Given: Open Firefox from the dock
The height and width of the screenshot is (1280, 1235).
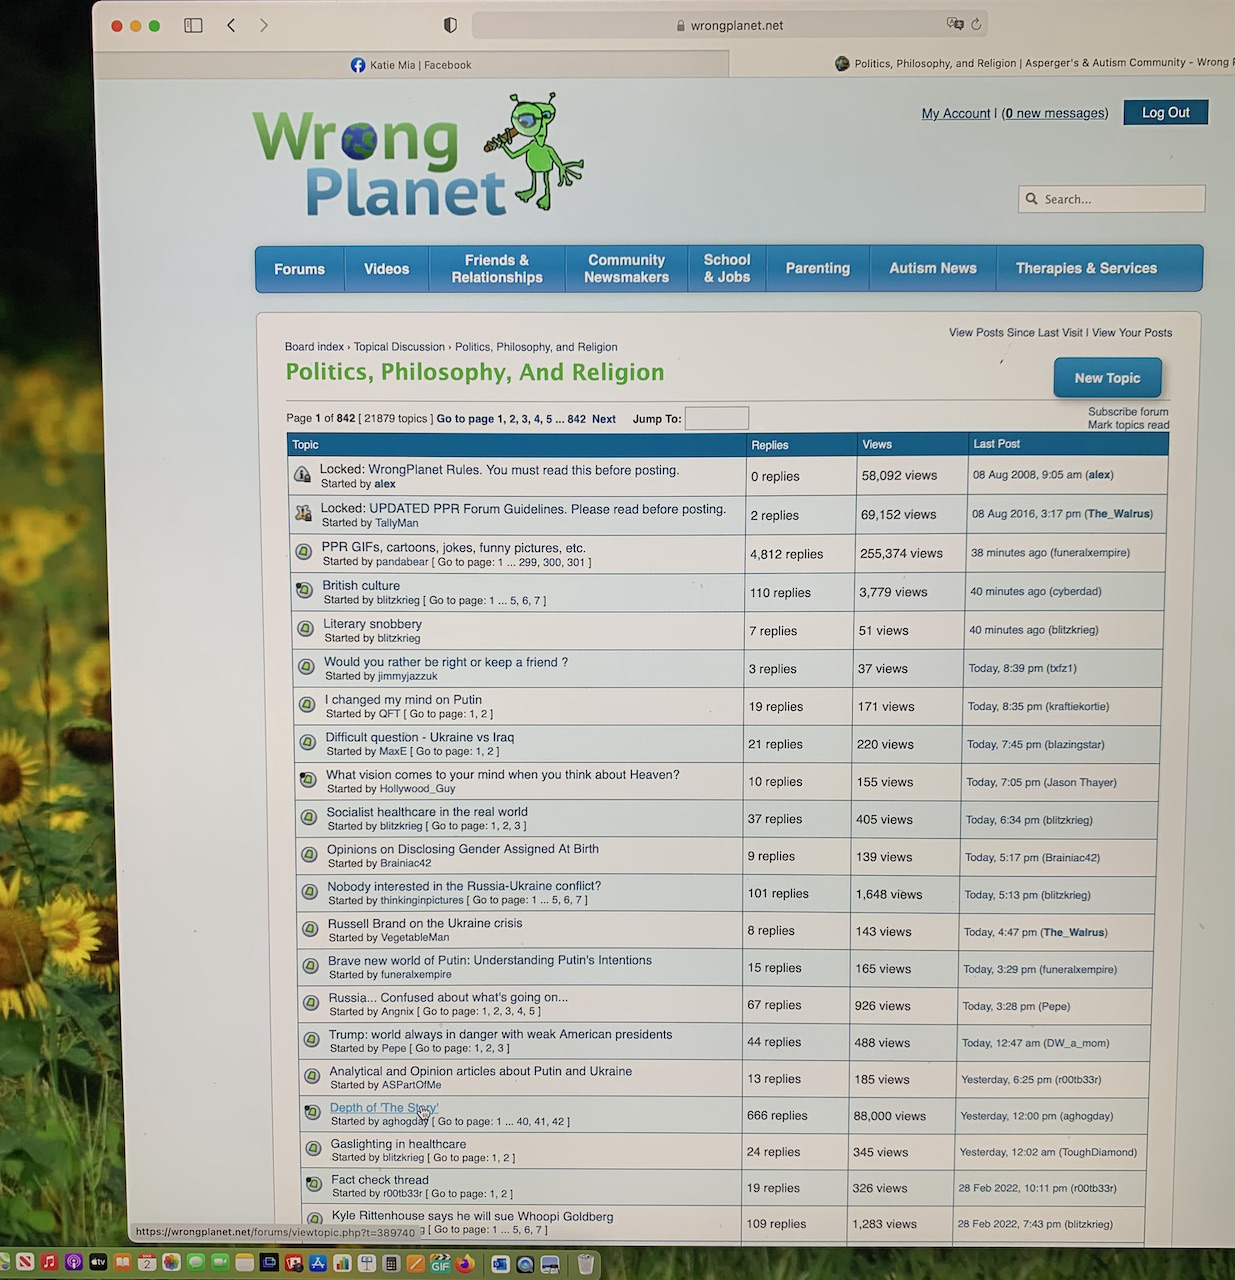Looking at the screenshot, I should (x=464, y=1264).
